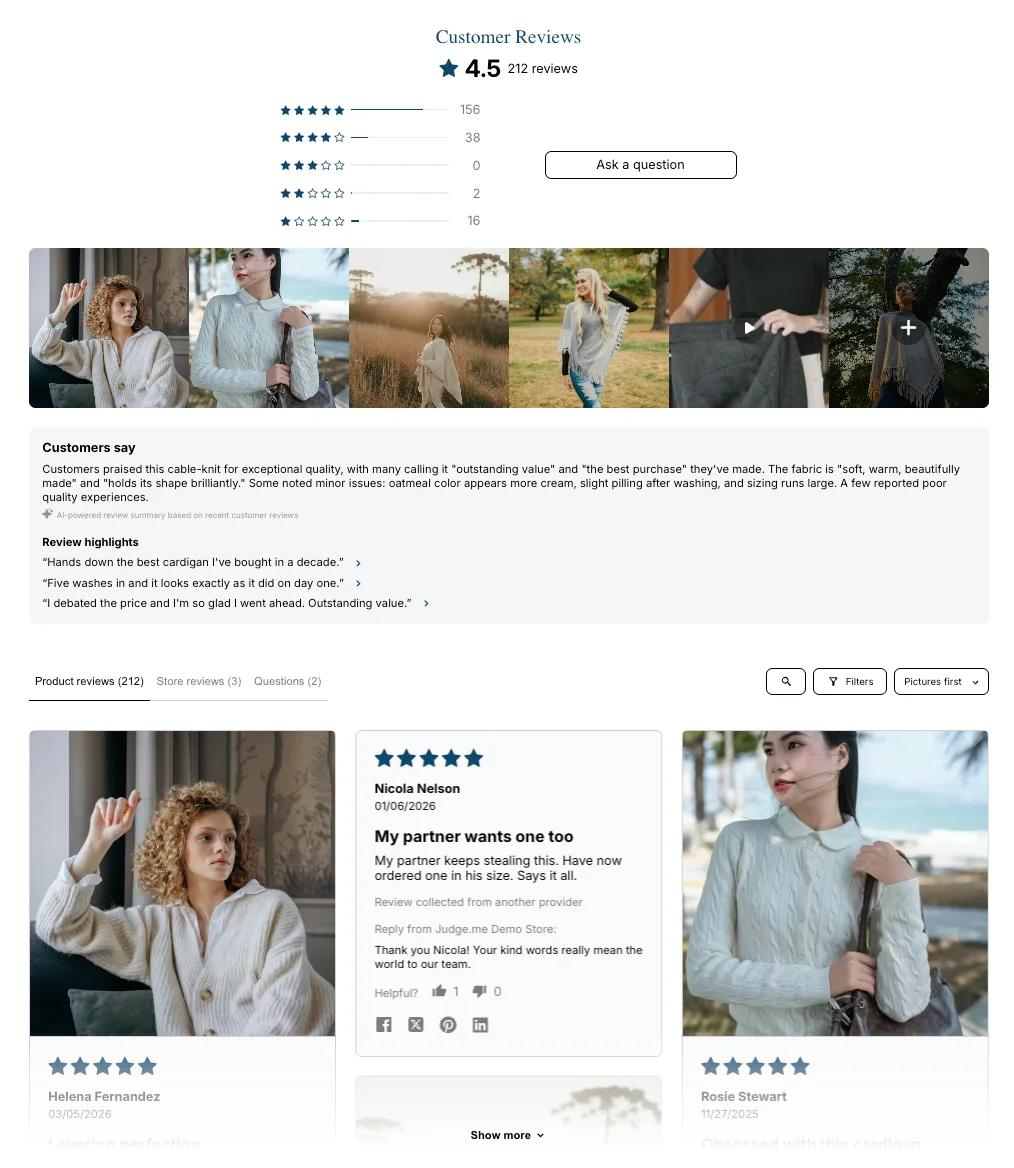Open the Questions (2) tab
The image size is (1014, 1168).
pyautogui.click(x=288, y=682)
